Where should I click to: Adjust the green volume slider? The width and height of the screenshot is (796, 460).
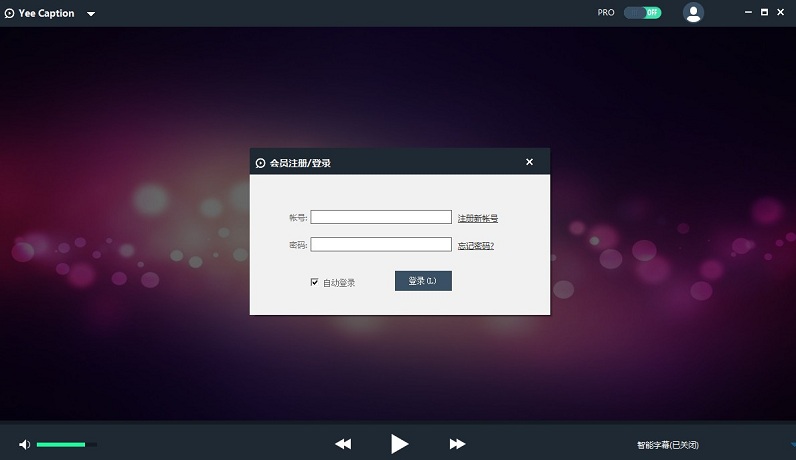(67, 445)
